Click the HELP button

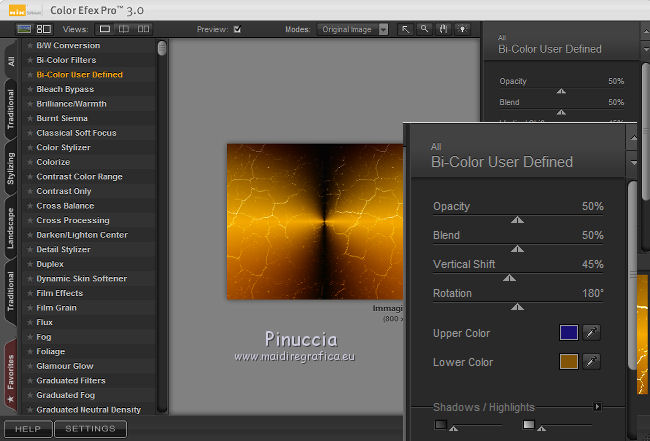pos(27,429)
